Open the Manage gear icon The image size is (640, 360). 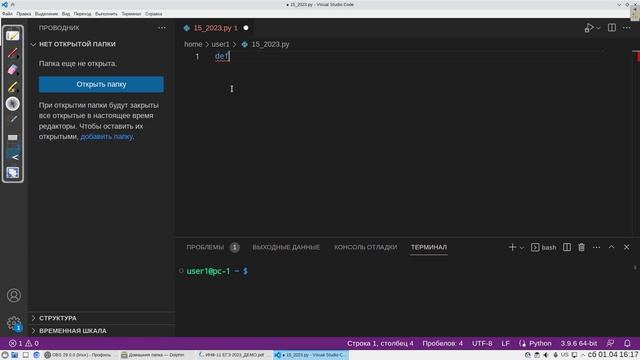(x=13, y=323)
